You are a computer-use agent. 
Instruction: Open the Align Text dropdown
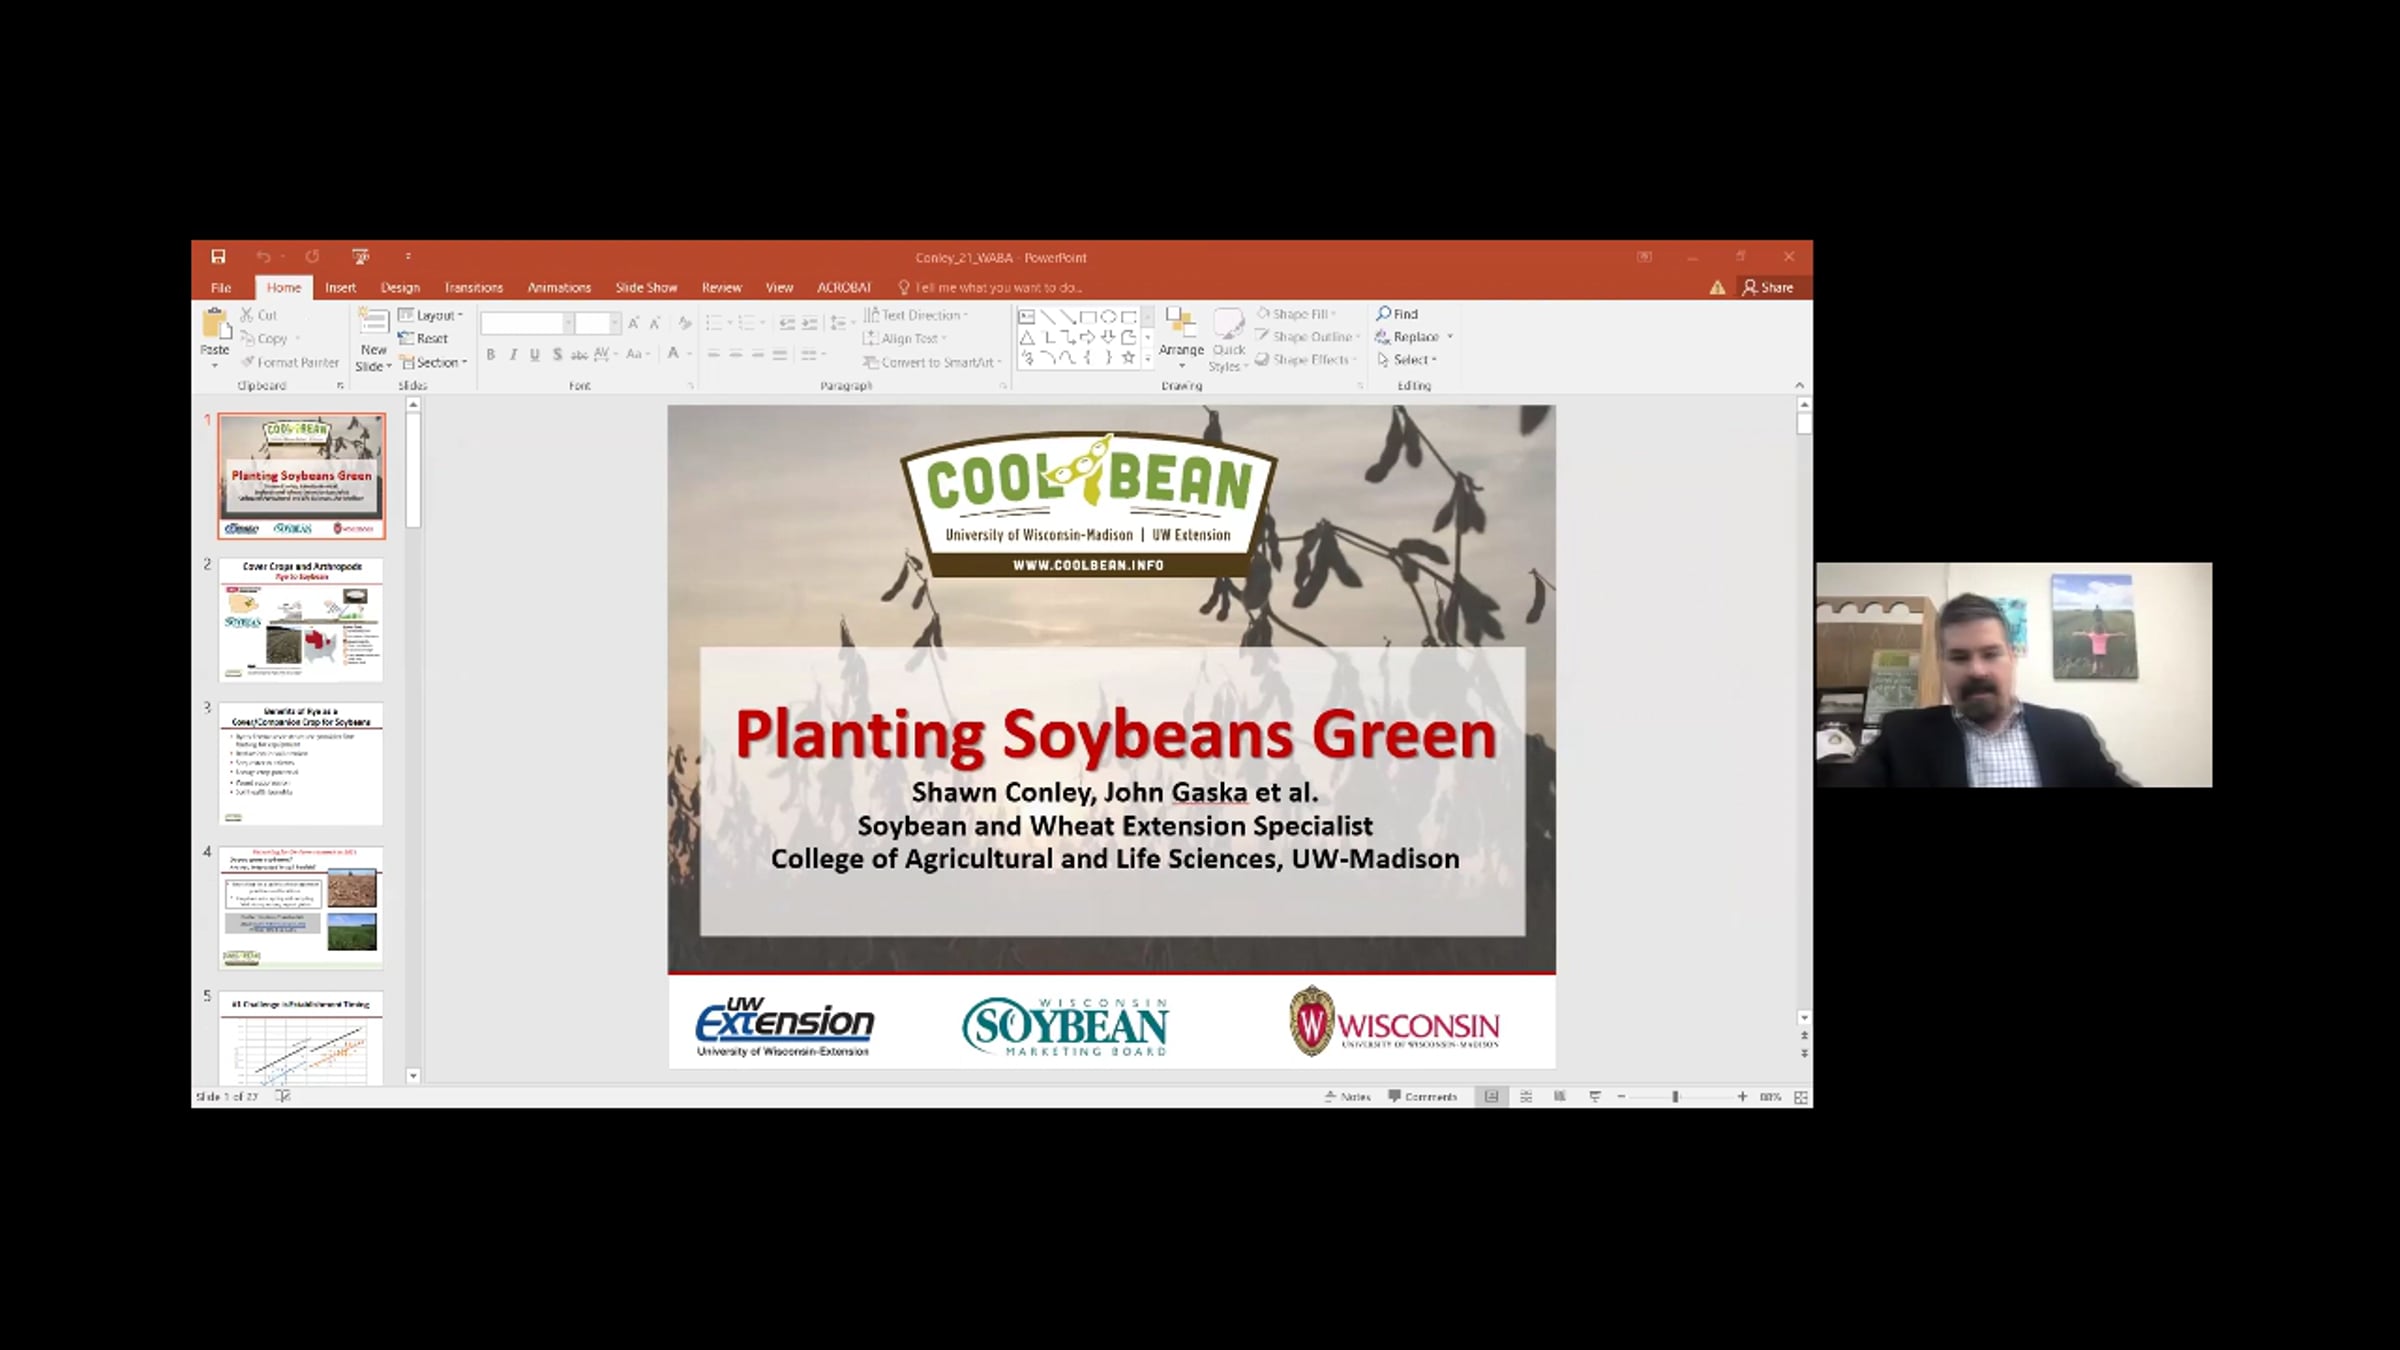point(905,339)
